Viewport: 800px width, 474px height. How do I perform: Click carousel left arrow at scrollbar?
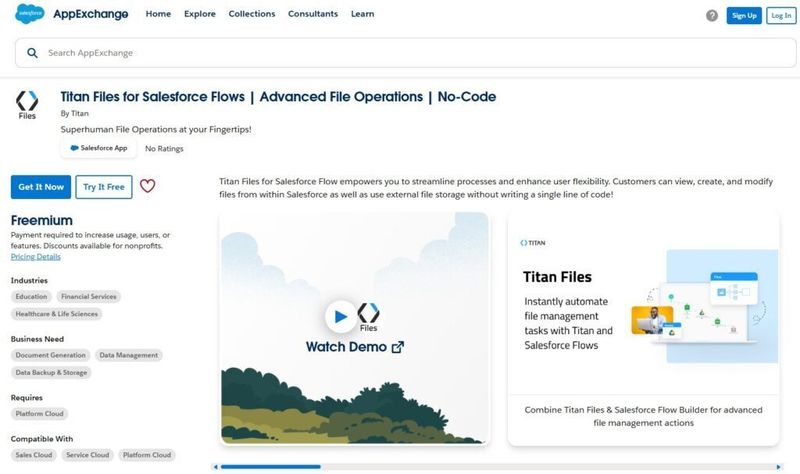216,467
